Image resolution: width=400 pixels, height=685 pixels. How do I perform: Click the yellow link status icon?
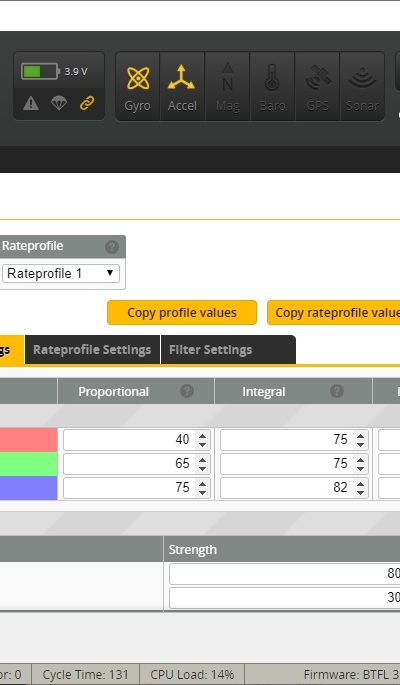coord(87,103)
